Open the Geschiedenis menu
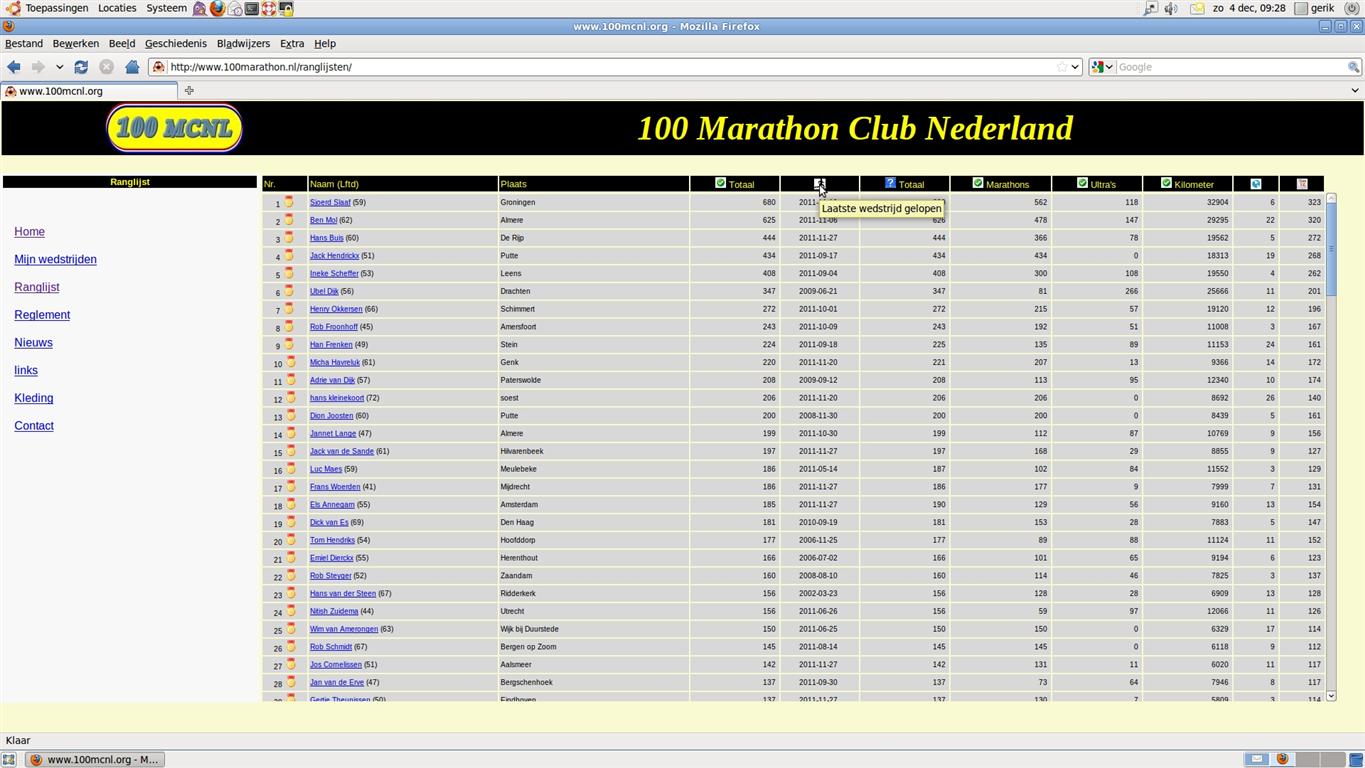Viewport: 1365px width, 768px height. (176, 44)
